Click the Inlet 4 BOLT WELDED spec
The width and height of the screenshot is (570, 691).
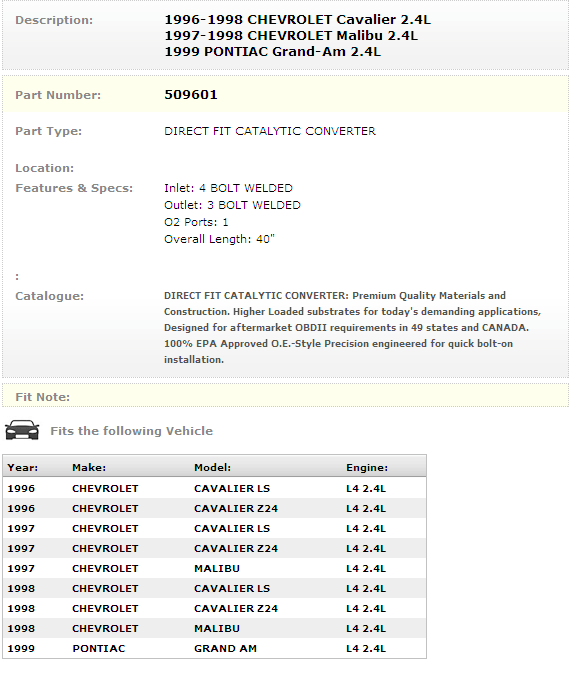[x=228, y=188]
